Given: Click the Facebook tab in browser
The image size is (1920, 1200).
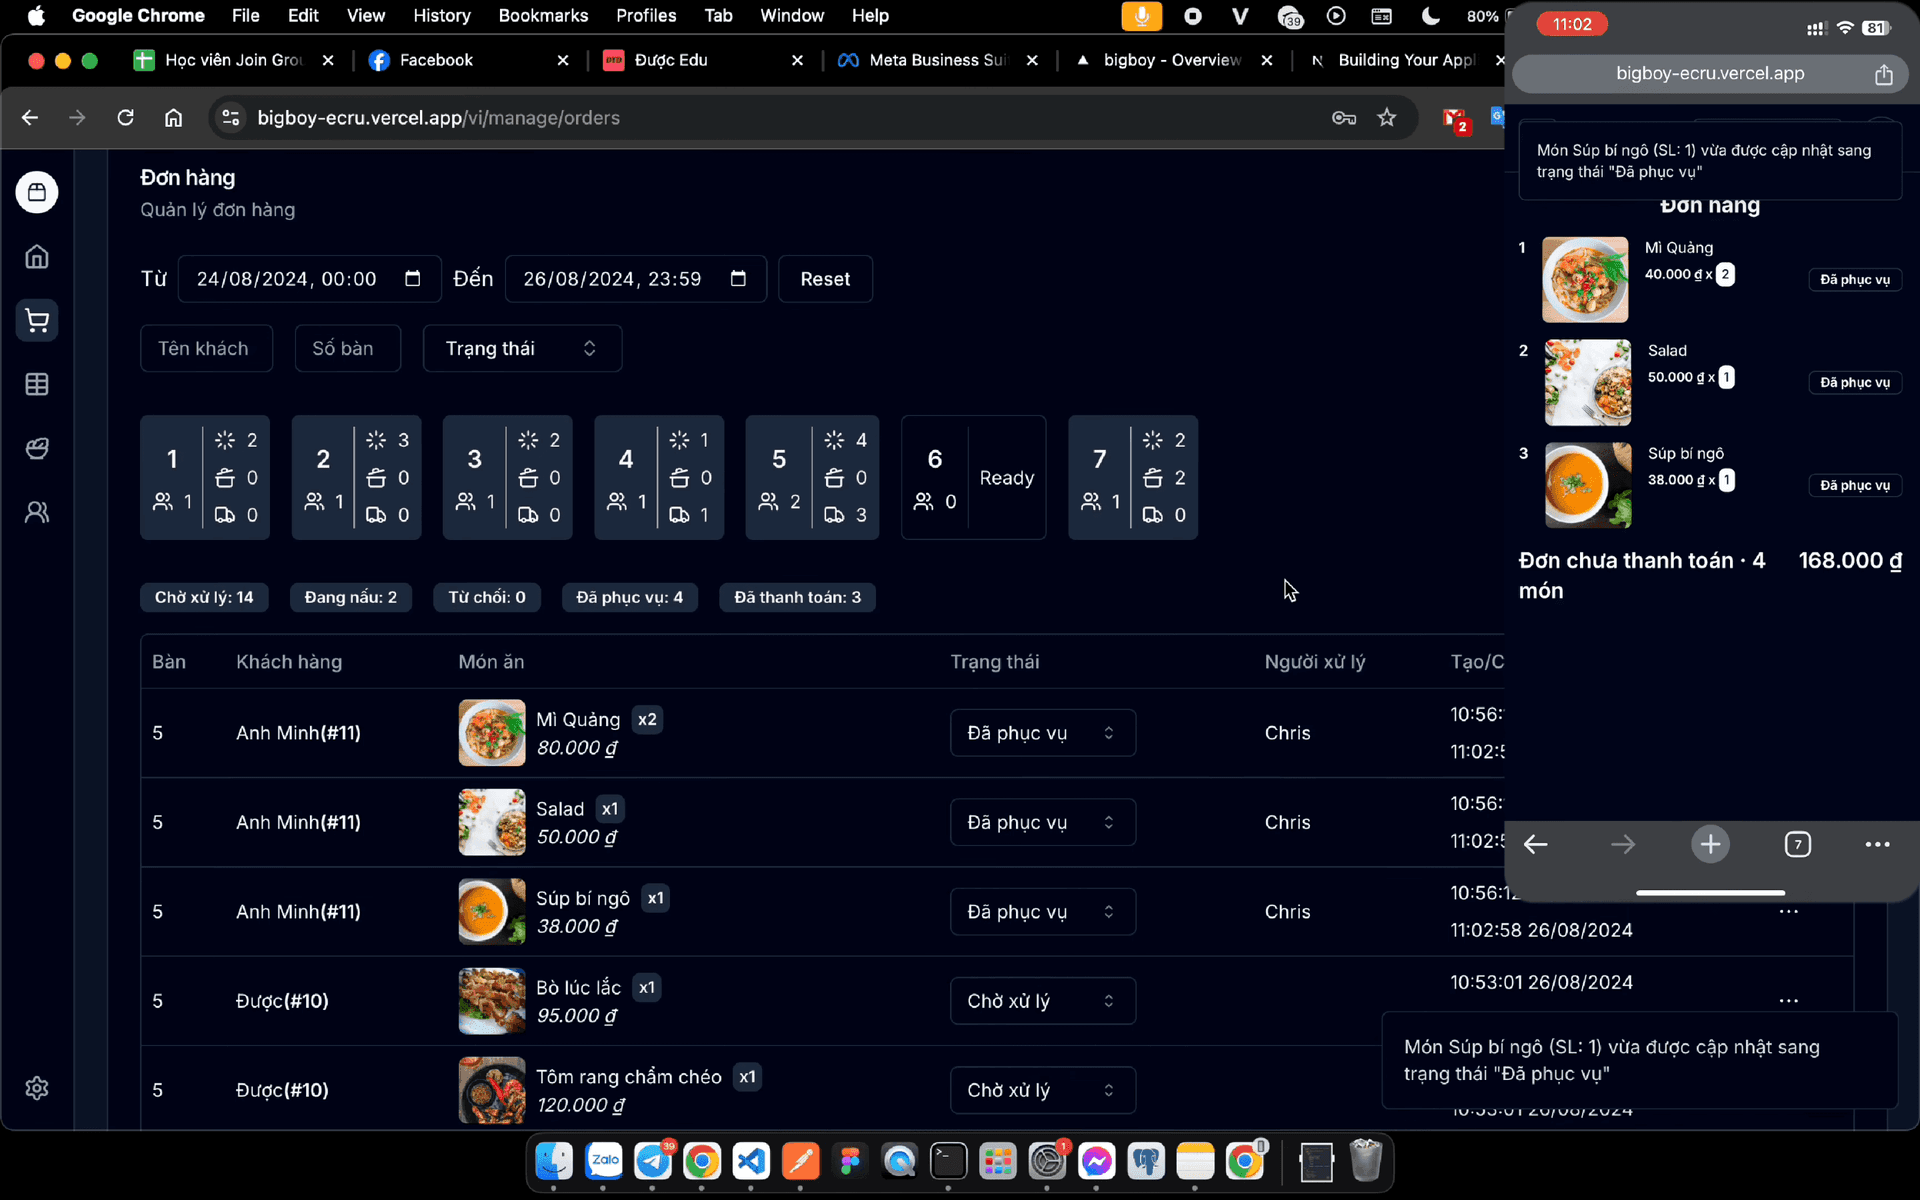Looking at the screenshot, I should point(435,59).
